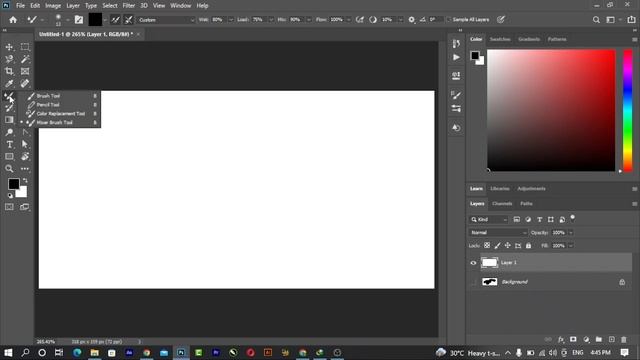Select the Horizontal Type tool

click(9, 144)
